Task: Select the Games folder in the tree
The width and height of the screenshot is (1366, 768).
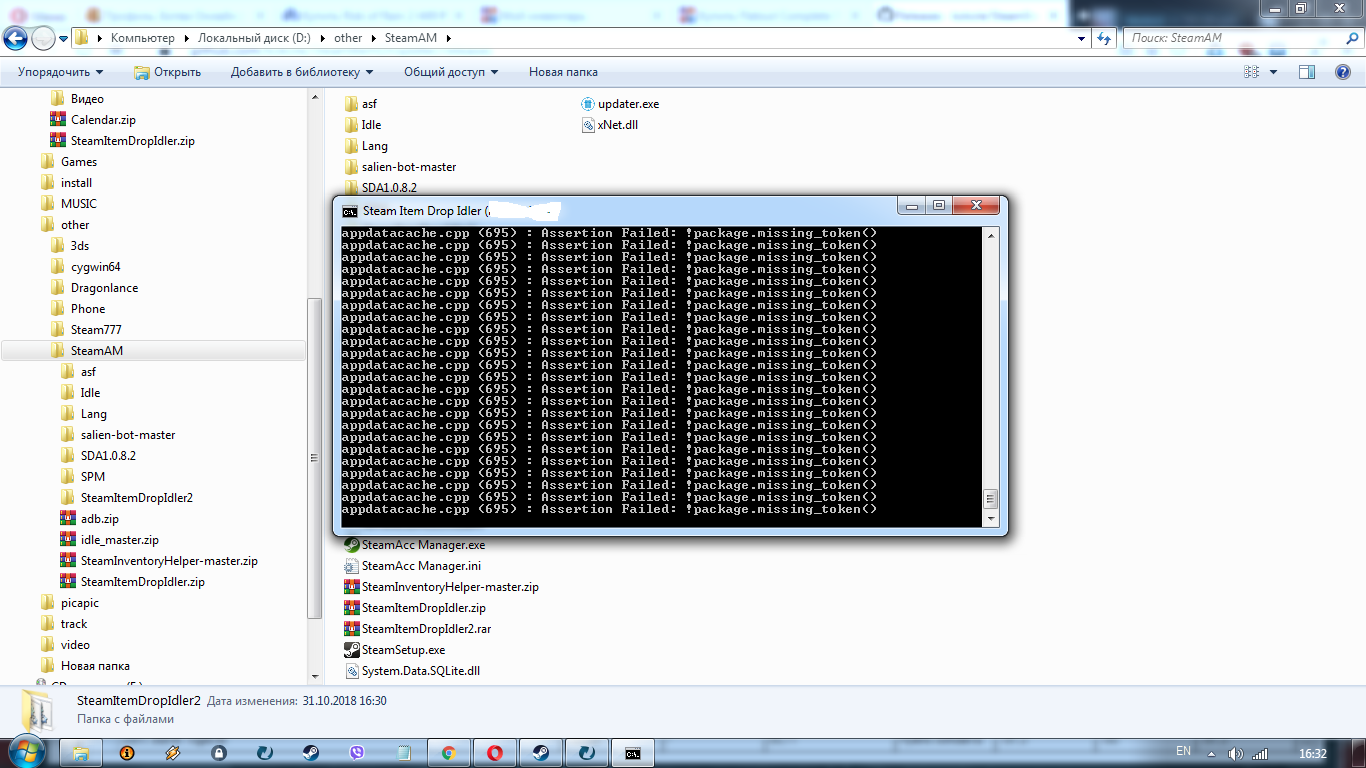Action: pyautogui.click(x=68, y=162)
